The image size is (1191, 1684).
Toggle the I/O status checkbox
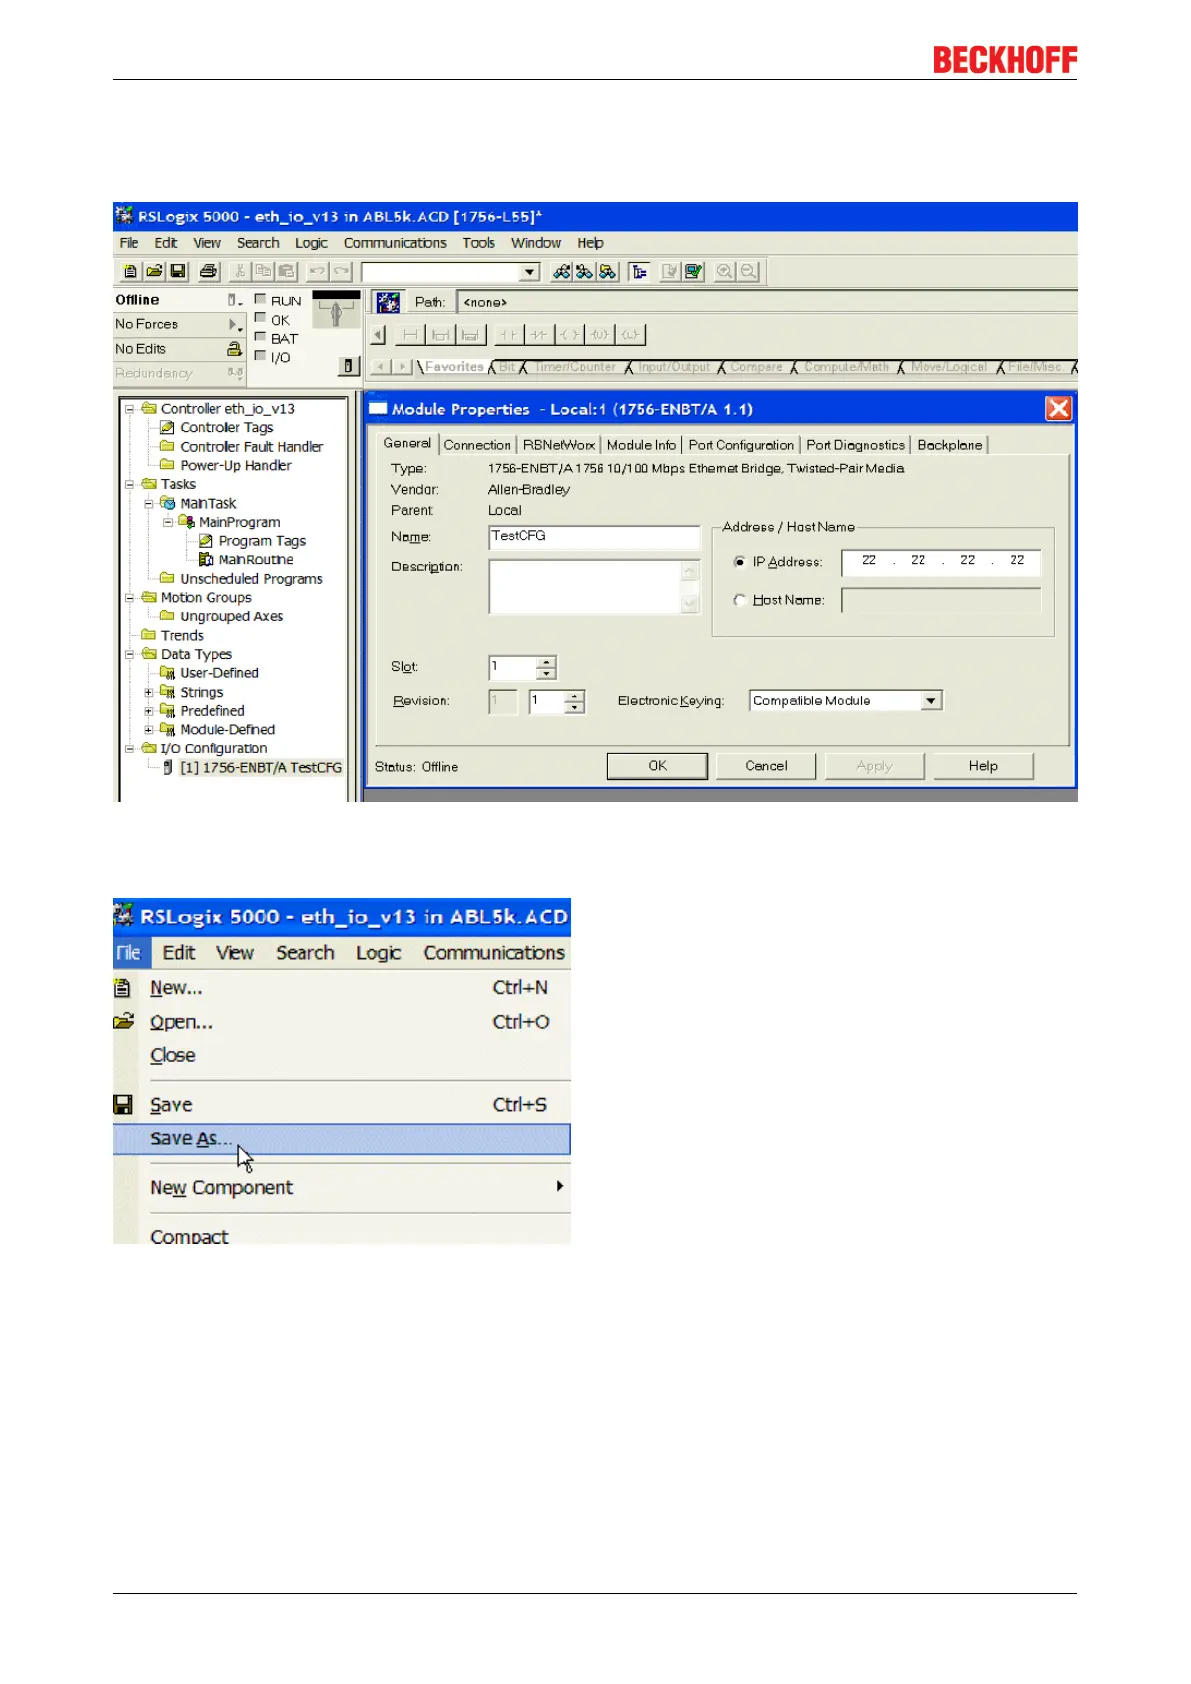260,356
